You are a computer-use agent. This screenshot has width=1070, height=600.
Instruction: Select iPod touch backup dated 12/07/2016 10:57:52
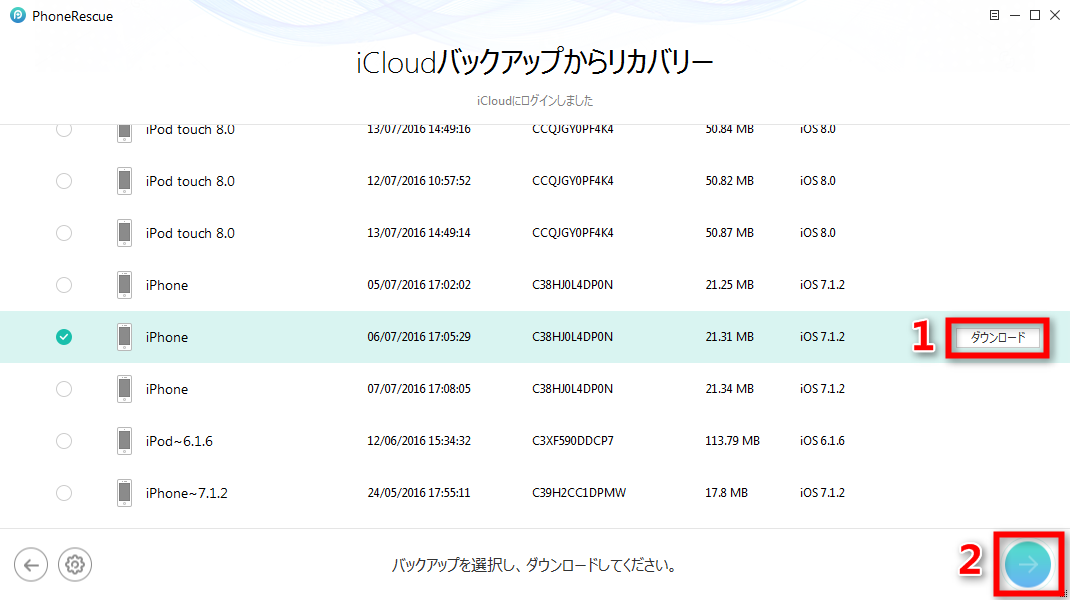click(63, 181)
